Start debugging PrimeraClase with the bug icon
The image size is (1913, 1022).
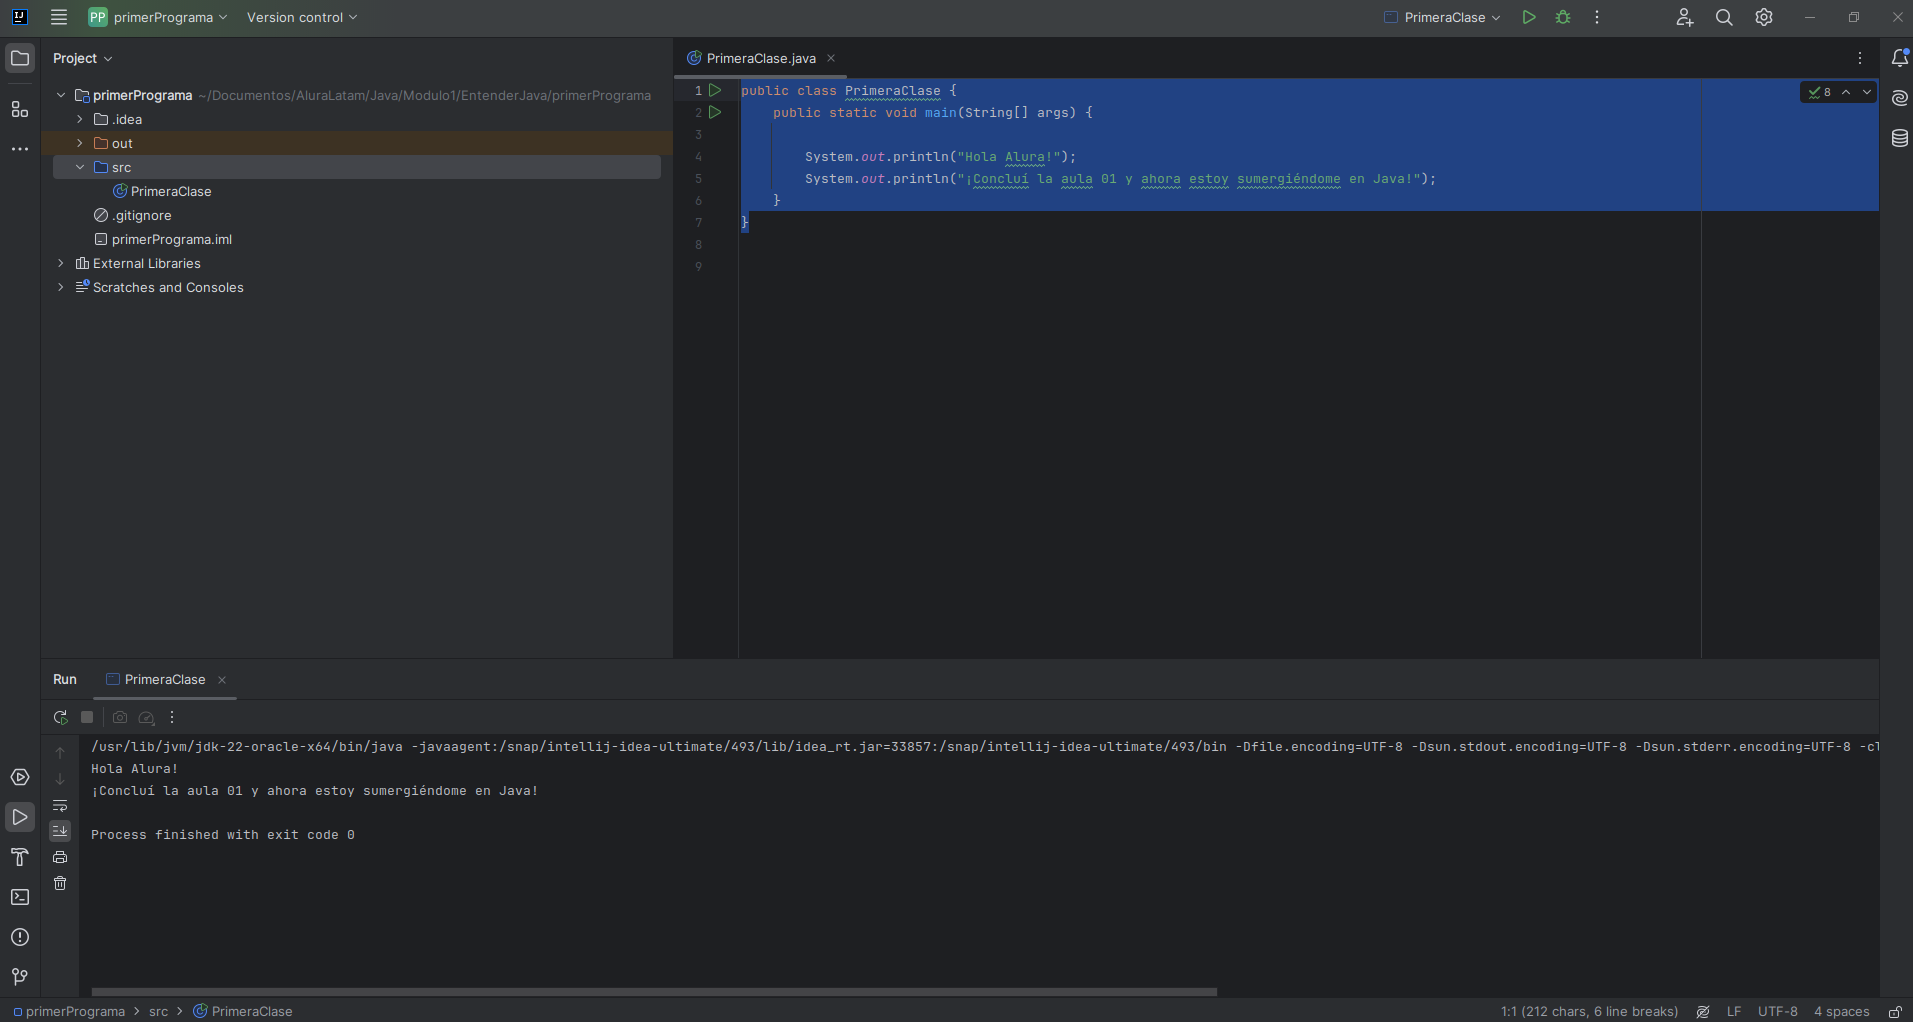tap(1563, 17)
